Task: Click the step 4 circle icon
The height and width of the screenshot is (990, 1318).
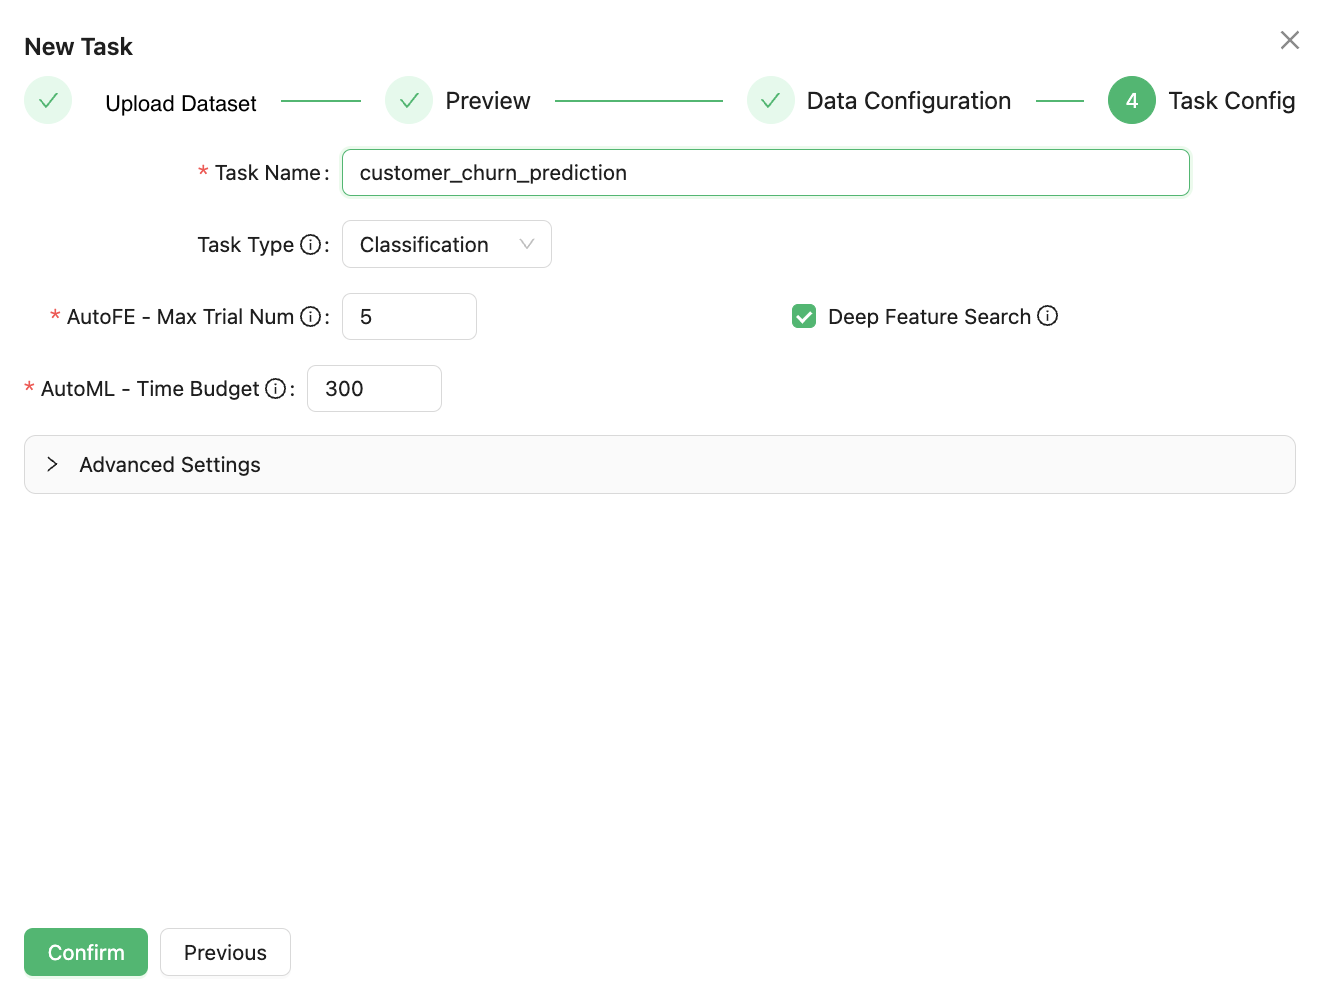Action: click(1131, 101)
